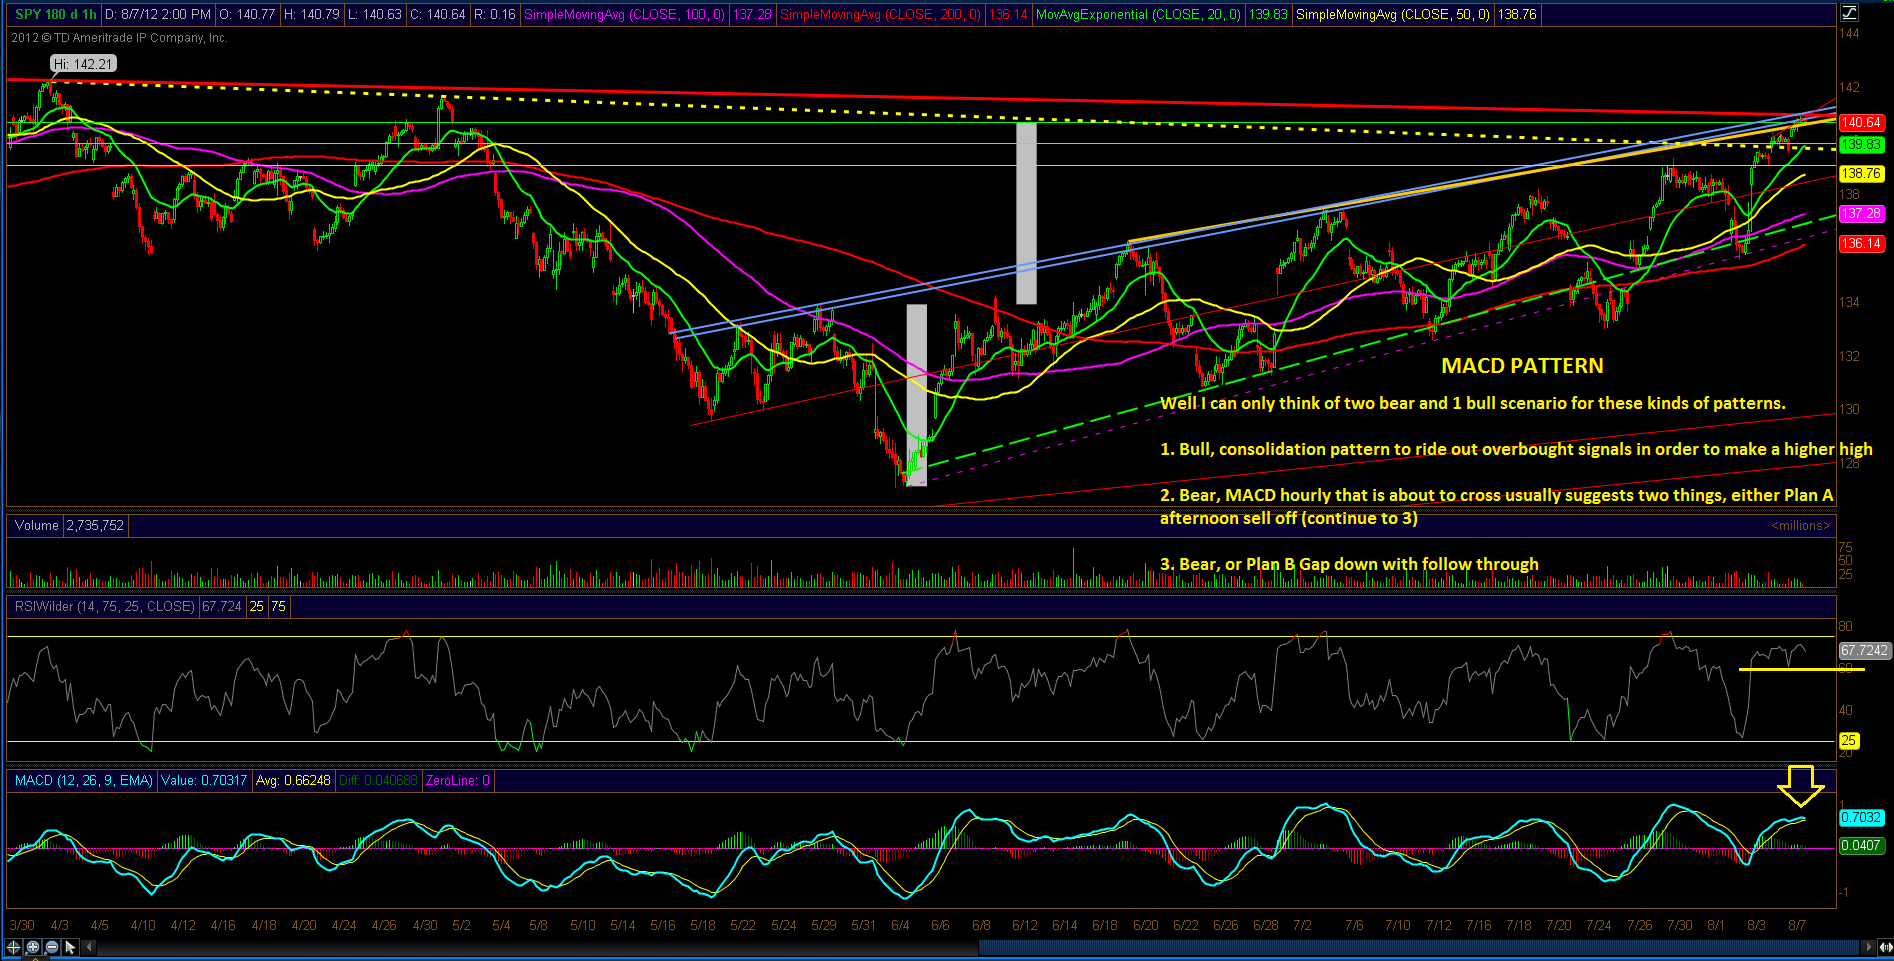The height and width of the screenshot is (961, 1894).
Task: Click the MACD Value 0.70317 readout
Action: [204, 780]
